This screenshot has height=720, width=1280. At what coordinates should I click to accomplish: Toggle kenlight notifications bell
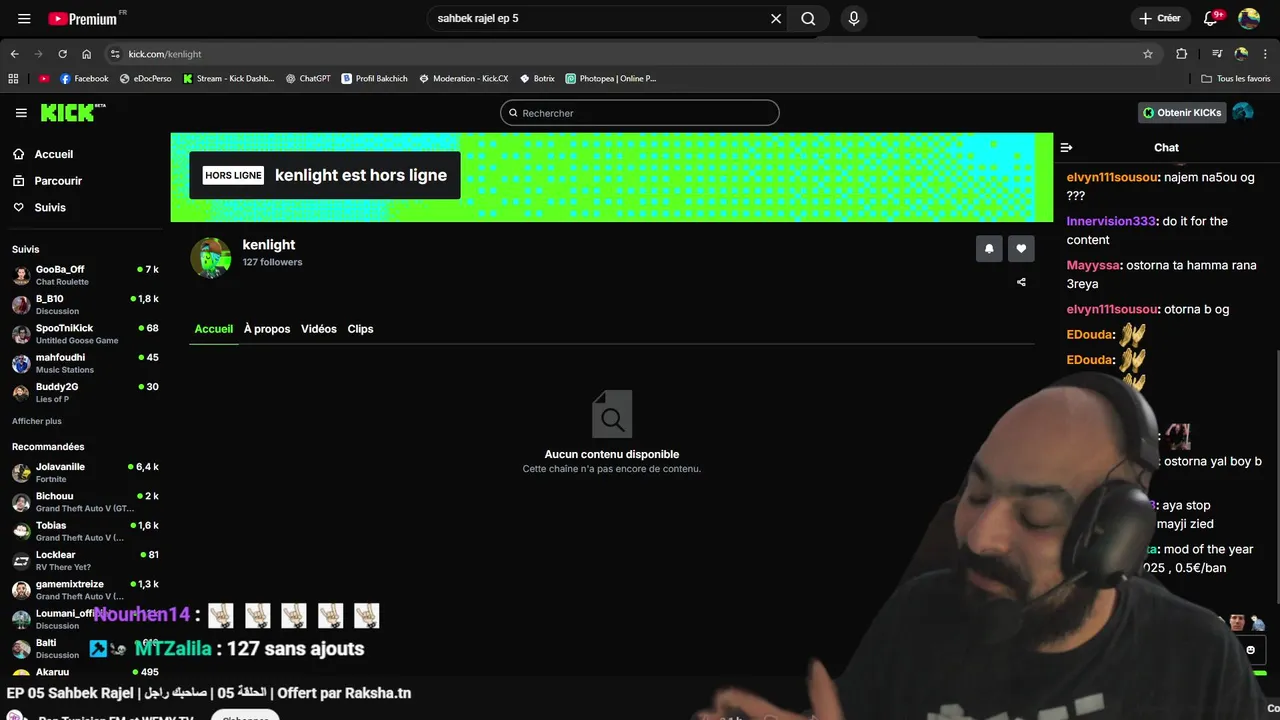click(x=989, y=249)
